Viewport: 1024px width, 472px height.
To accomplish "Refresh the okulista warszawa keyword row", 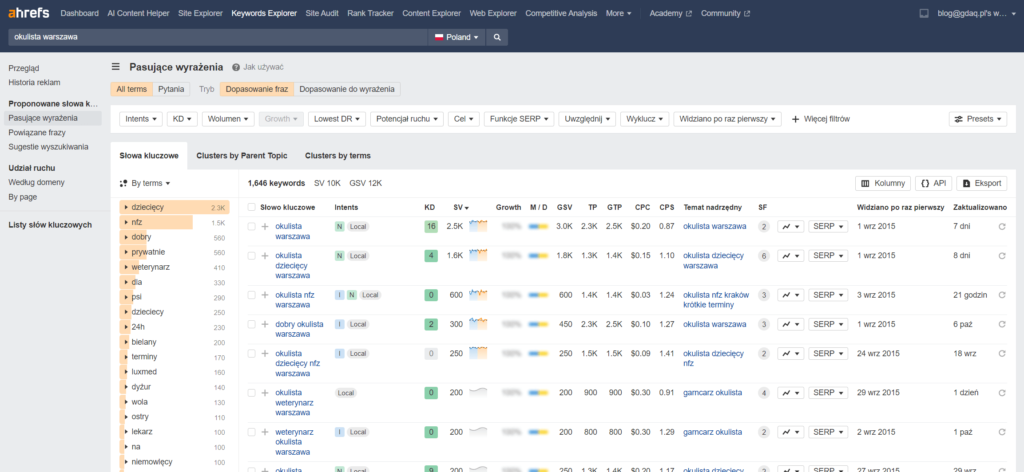I will [1002, 227].
